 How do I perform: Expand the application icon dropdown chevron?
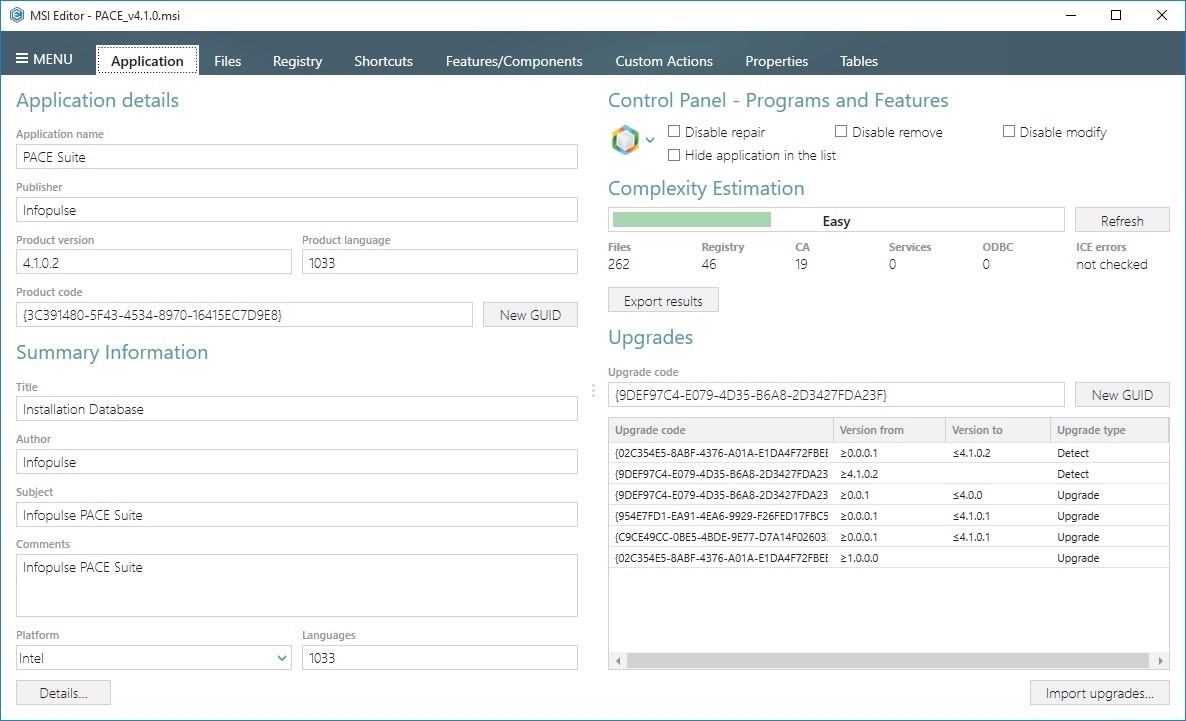(650, 140)
